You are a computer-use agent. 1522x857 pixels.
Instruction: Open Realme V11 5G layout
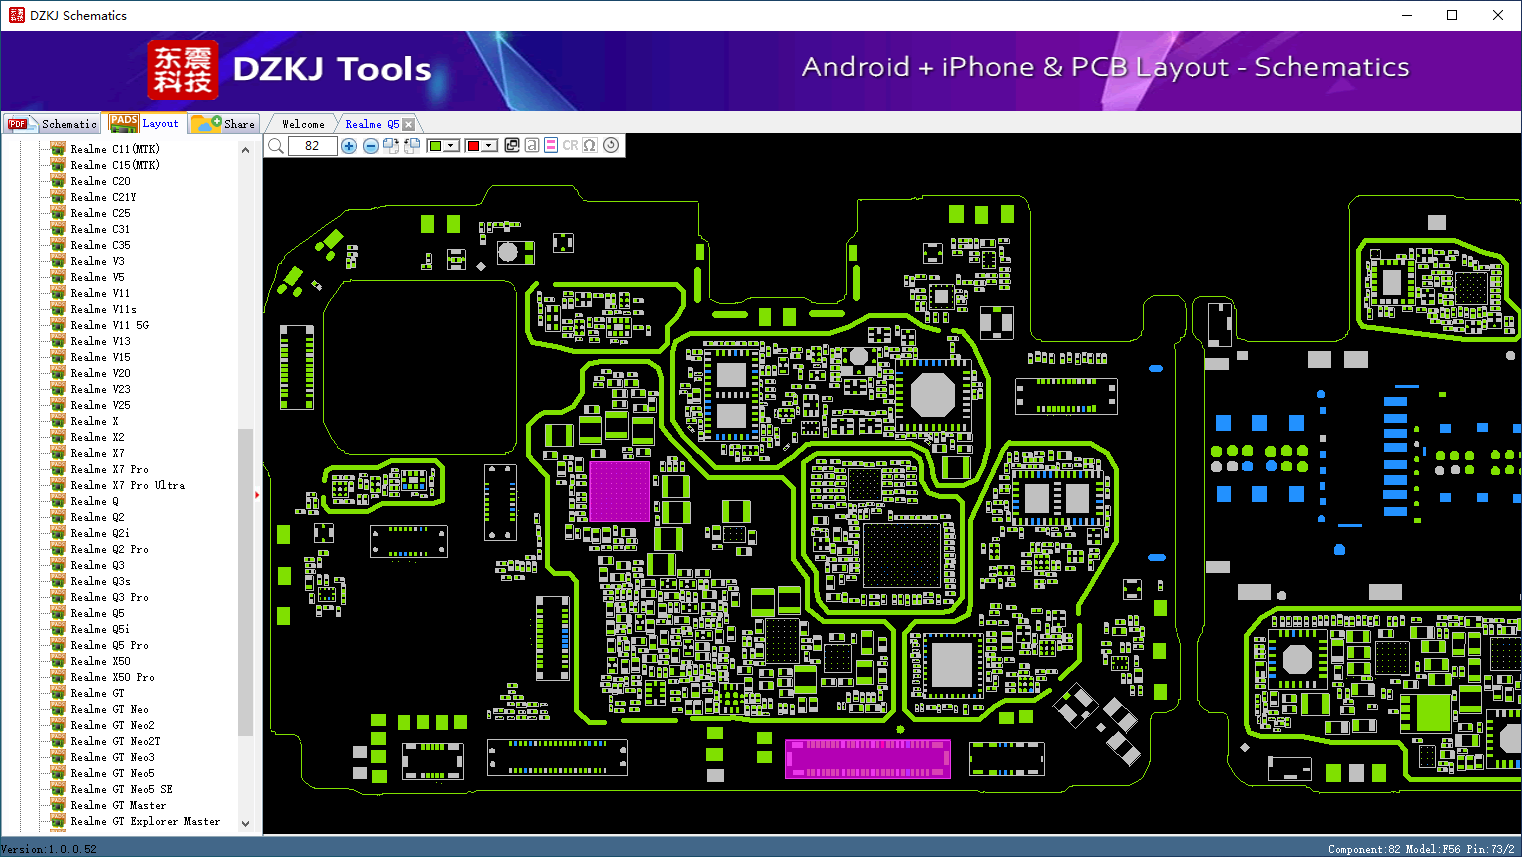coord(109,325)
